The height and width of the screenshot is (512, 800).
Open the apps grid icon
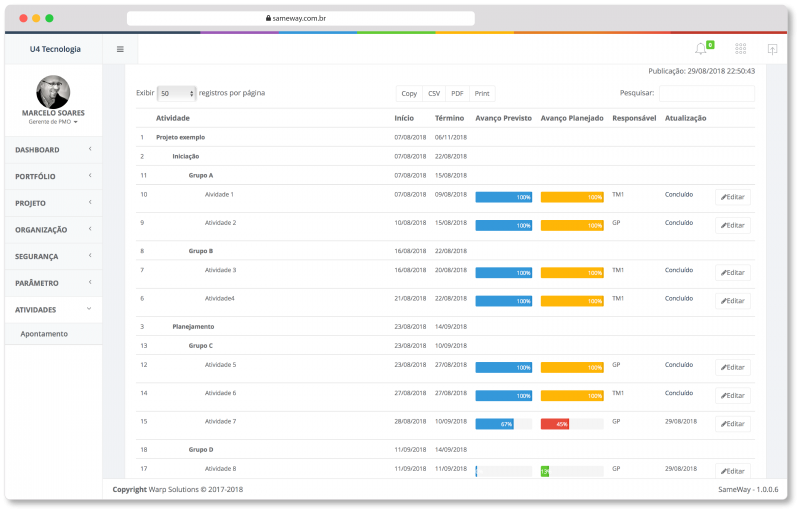coord(740,49)
